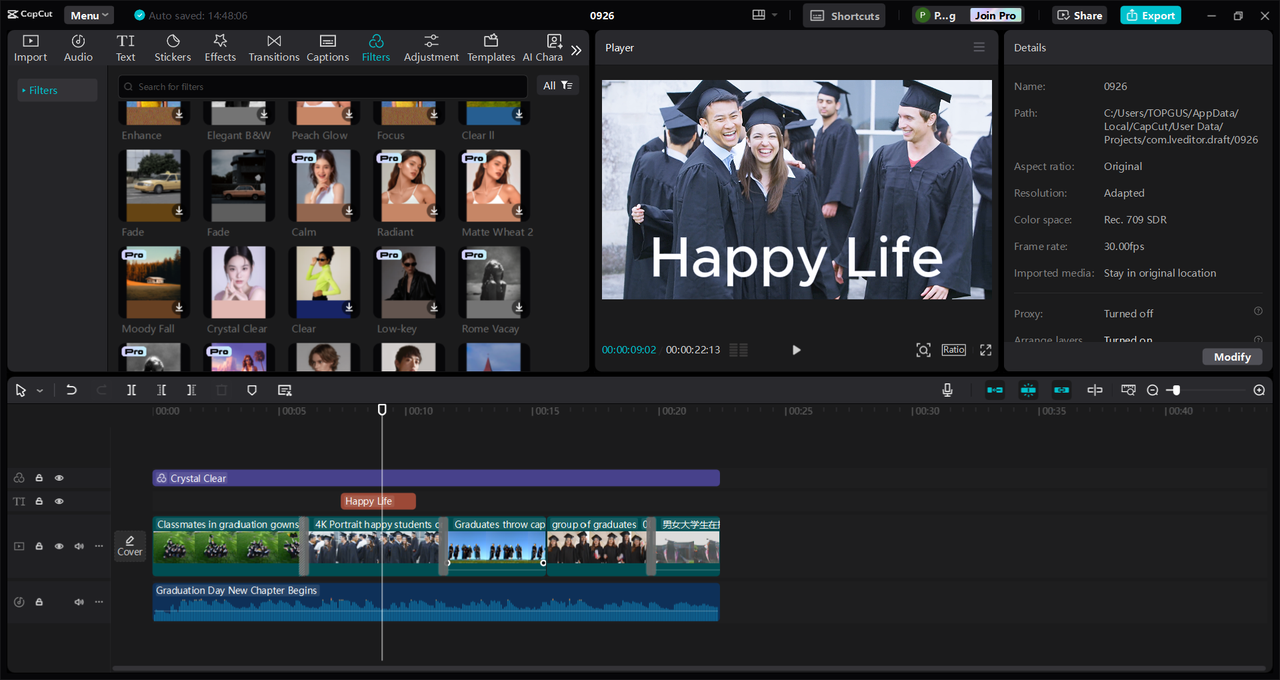Select the Moody Fall filter thumbnail
The height and width of the screenshot is (680, 1280).
pyautogui.click(x=152, y=282)
